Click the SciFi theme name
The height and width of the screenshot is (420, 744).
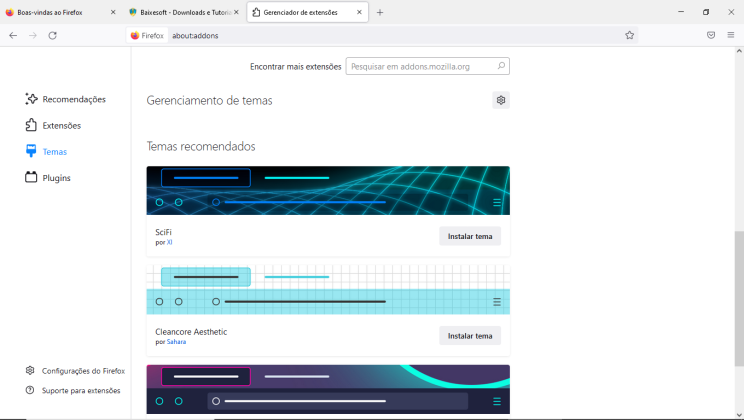pyautogui.click(x=163, y=232)
